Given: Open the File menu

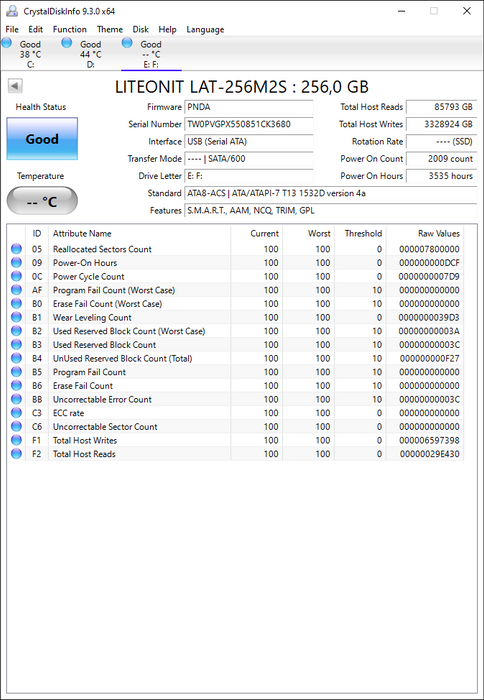Looking at the screenshot, I should tap(12, 29).
